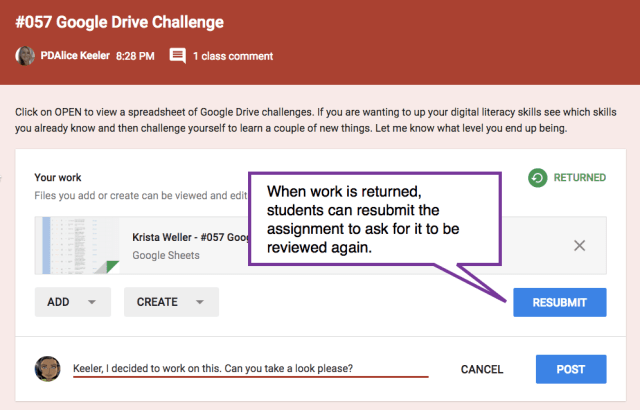The height and width of the screenshot is (410, 640).
Task: Click PDAlice Keeler's profile avatar
Action: click(x=25, y=56)
